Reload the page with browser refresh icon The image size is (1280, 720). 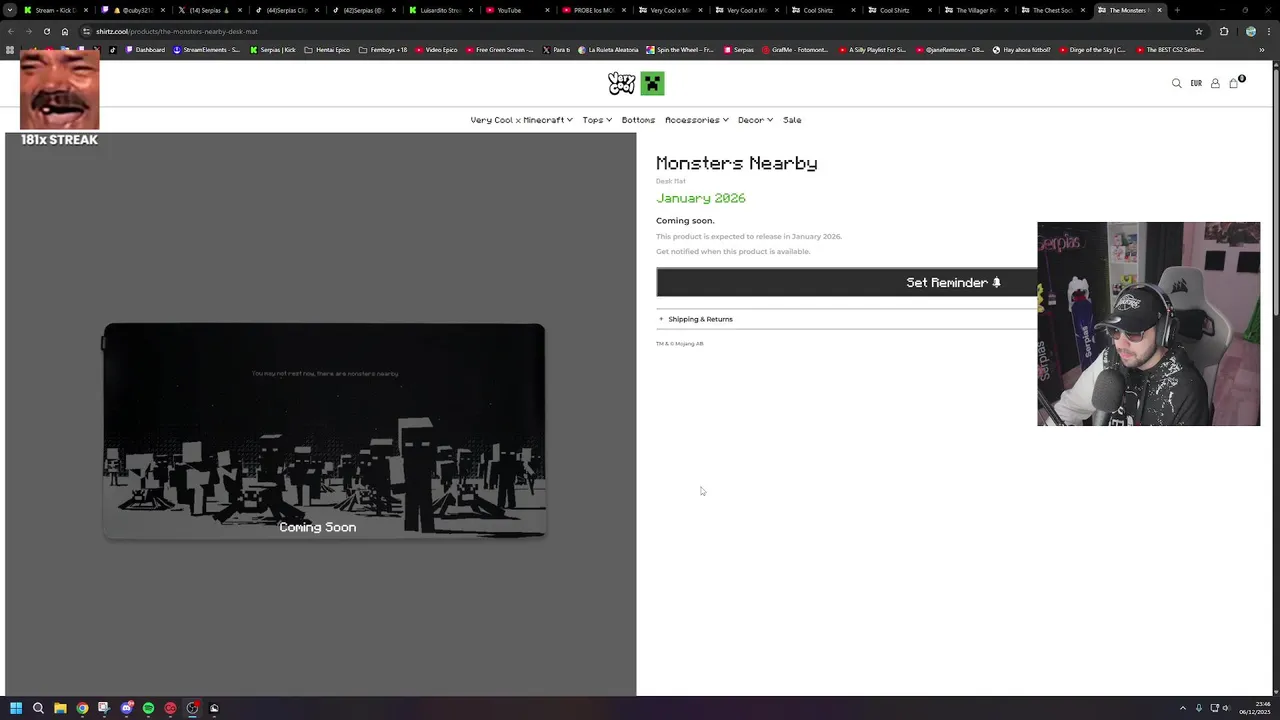pyautogui.click(x=46, y=31)
